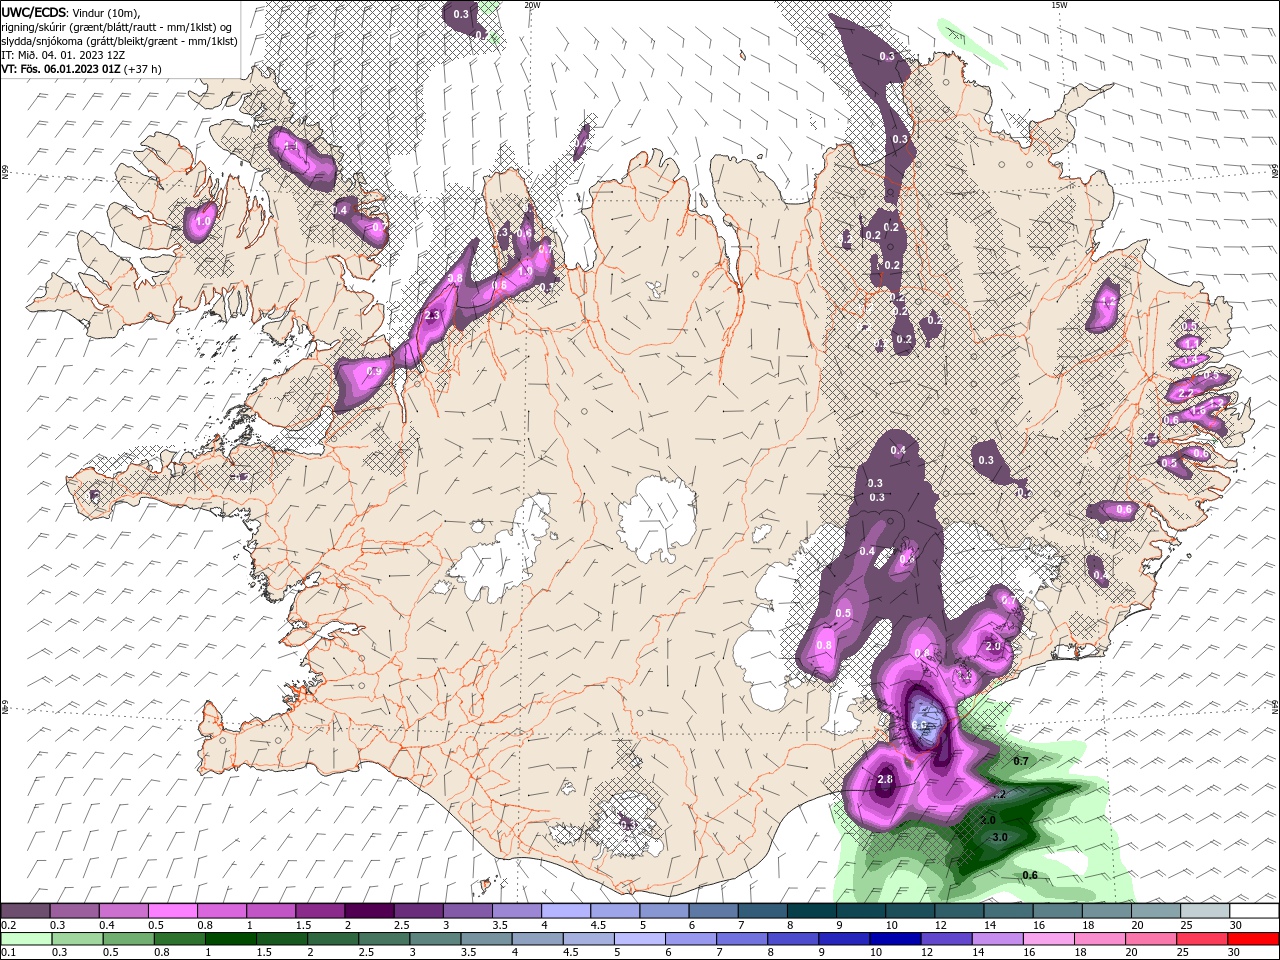Select the lower-scale dark green swatch between 1 and 1.5
Screen dimensions: 1280x960
(x=231, y=939)
